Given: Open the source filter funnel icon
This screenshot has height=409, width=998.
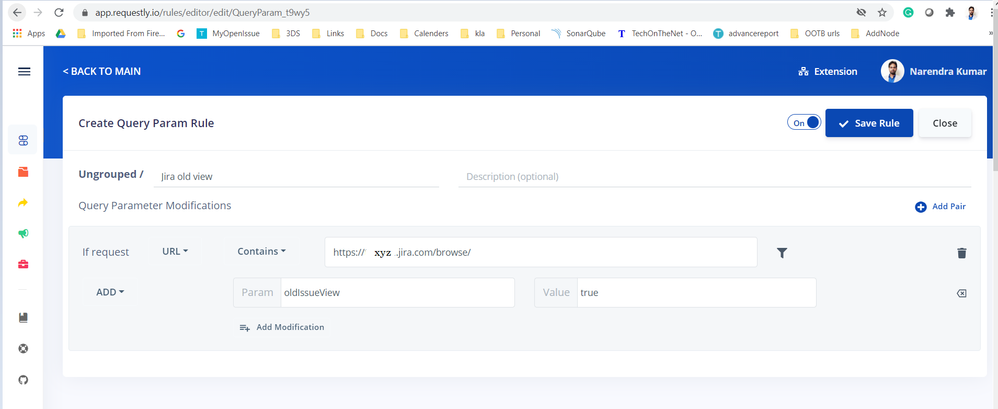Looking at the screenshot, I should [x=782, y=253].
